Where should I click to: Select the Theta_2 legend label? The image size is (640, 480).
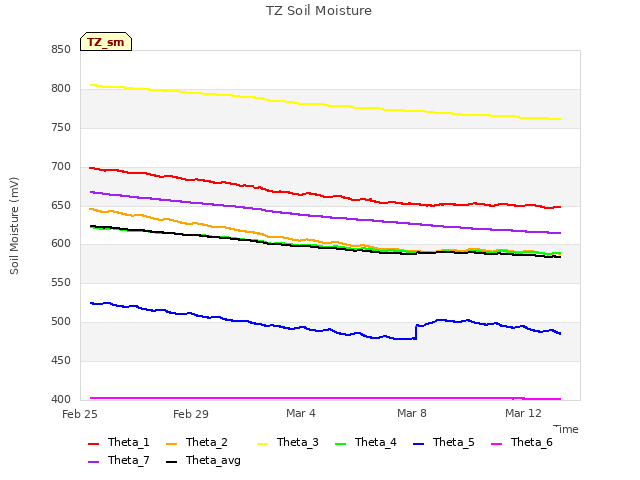click(207, 442)
